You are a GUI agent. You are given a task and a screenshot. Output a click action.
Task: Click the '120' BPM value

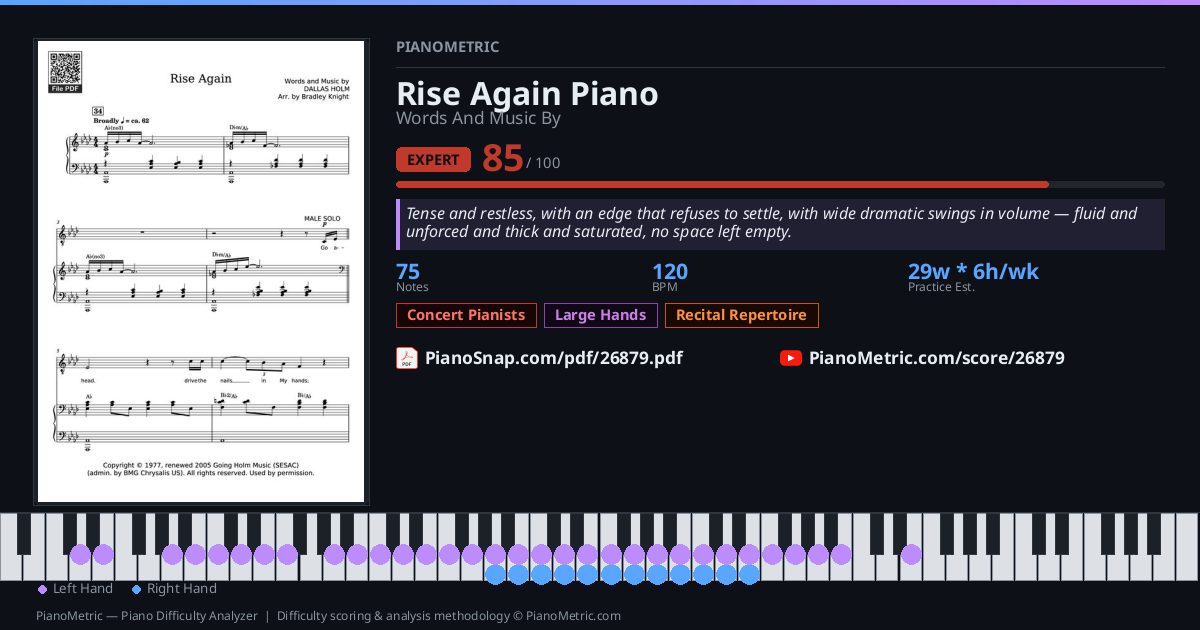670,272
